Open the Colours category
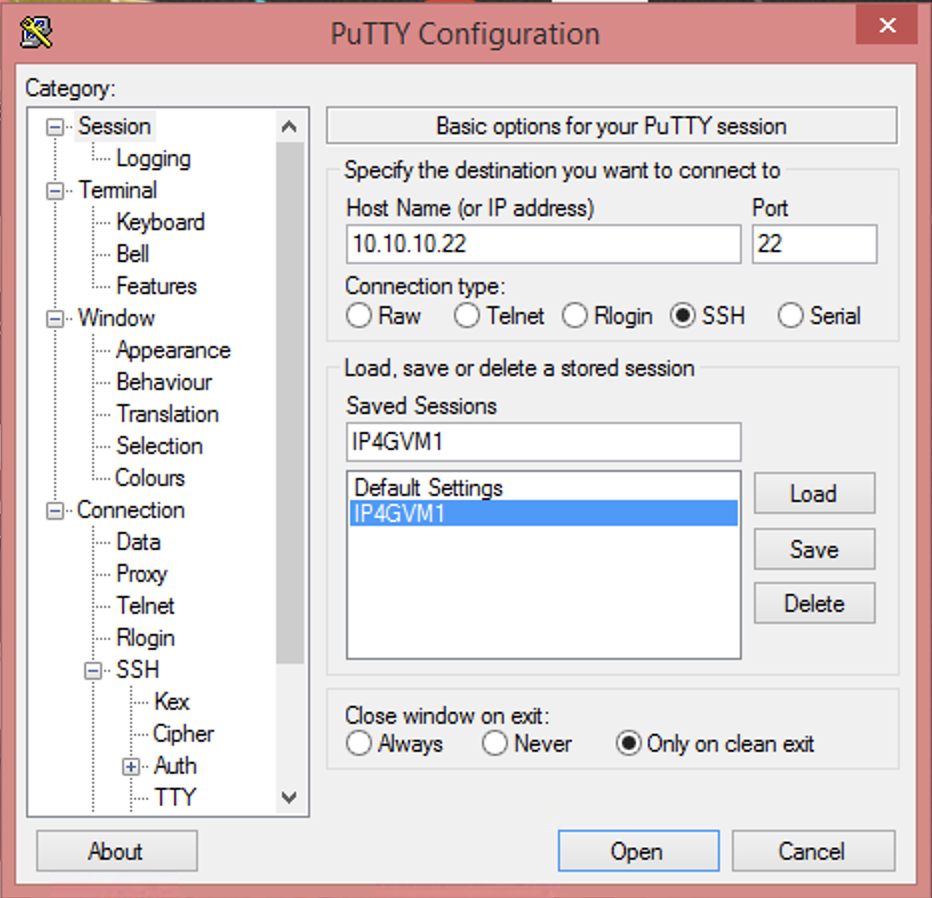Screen dimensions: 932x898 (150, 478)
